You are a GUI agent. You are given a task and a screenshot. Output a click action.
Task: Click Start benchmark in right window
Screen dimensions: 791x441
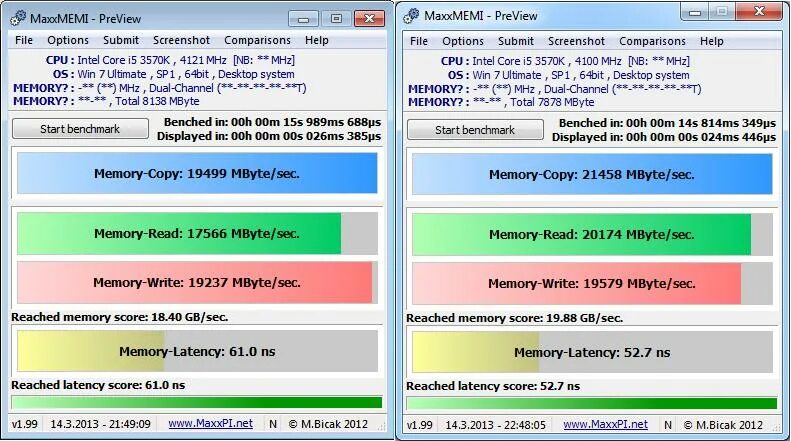coord(475,130)
